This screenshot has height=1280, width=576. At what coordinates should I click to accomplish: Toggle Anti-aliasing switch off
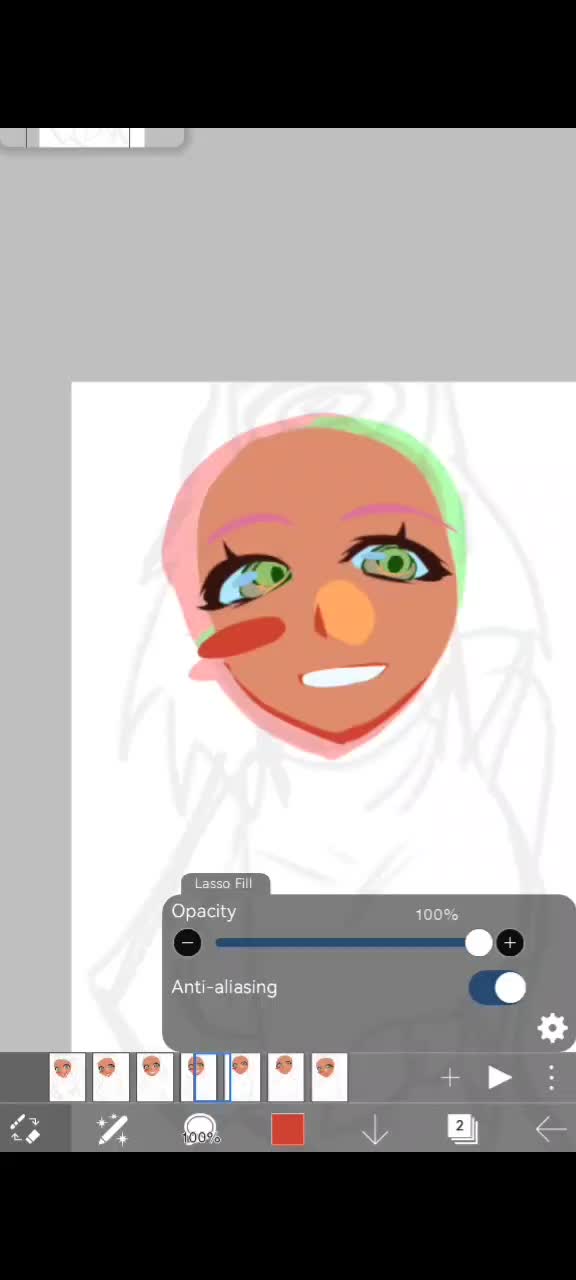497,988
